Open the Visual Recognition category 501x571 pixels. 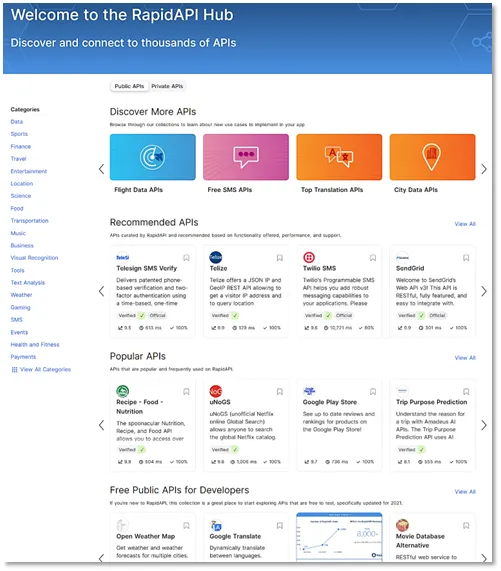[34, 258]
